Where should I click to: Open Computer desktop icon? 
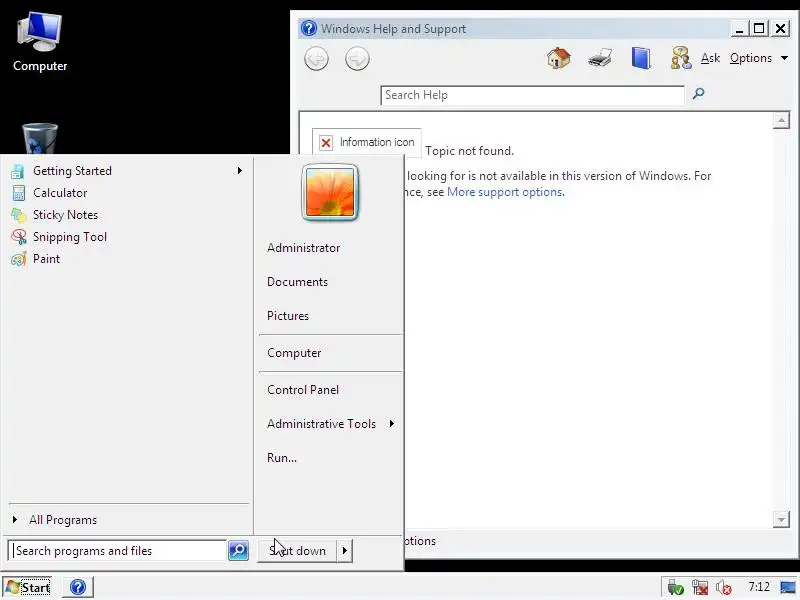tap(40, 43)
